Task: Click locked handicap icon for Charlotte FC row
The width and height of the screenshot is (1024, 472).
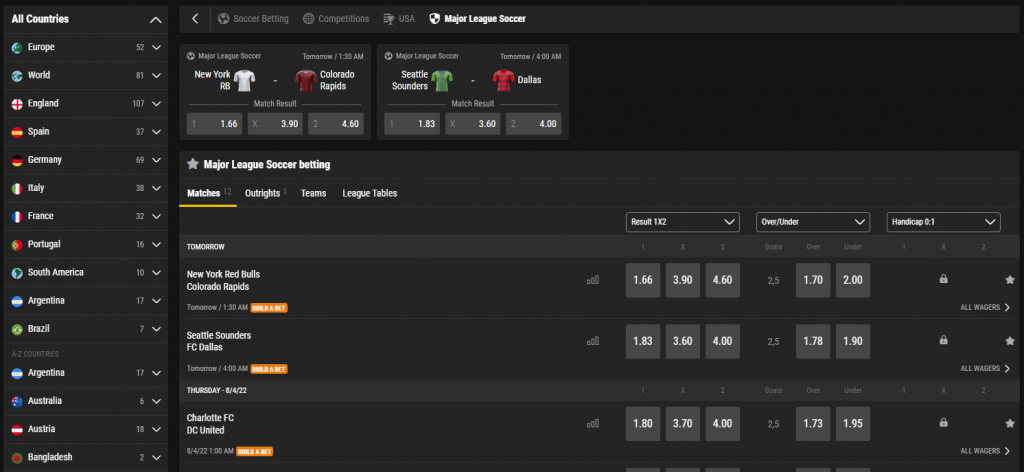Action: tap(943, 422)
